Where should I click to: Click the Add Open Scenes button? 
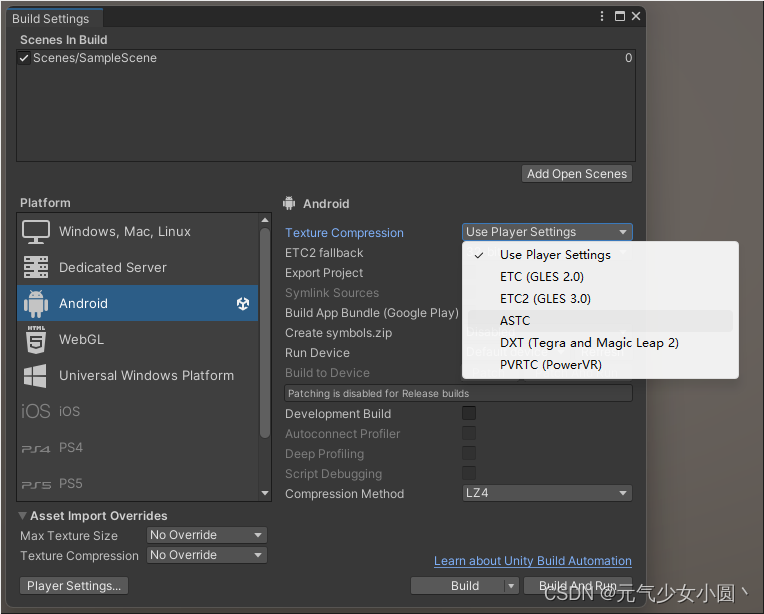pos(577,173)
